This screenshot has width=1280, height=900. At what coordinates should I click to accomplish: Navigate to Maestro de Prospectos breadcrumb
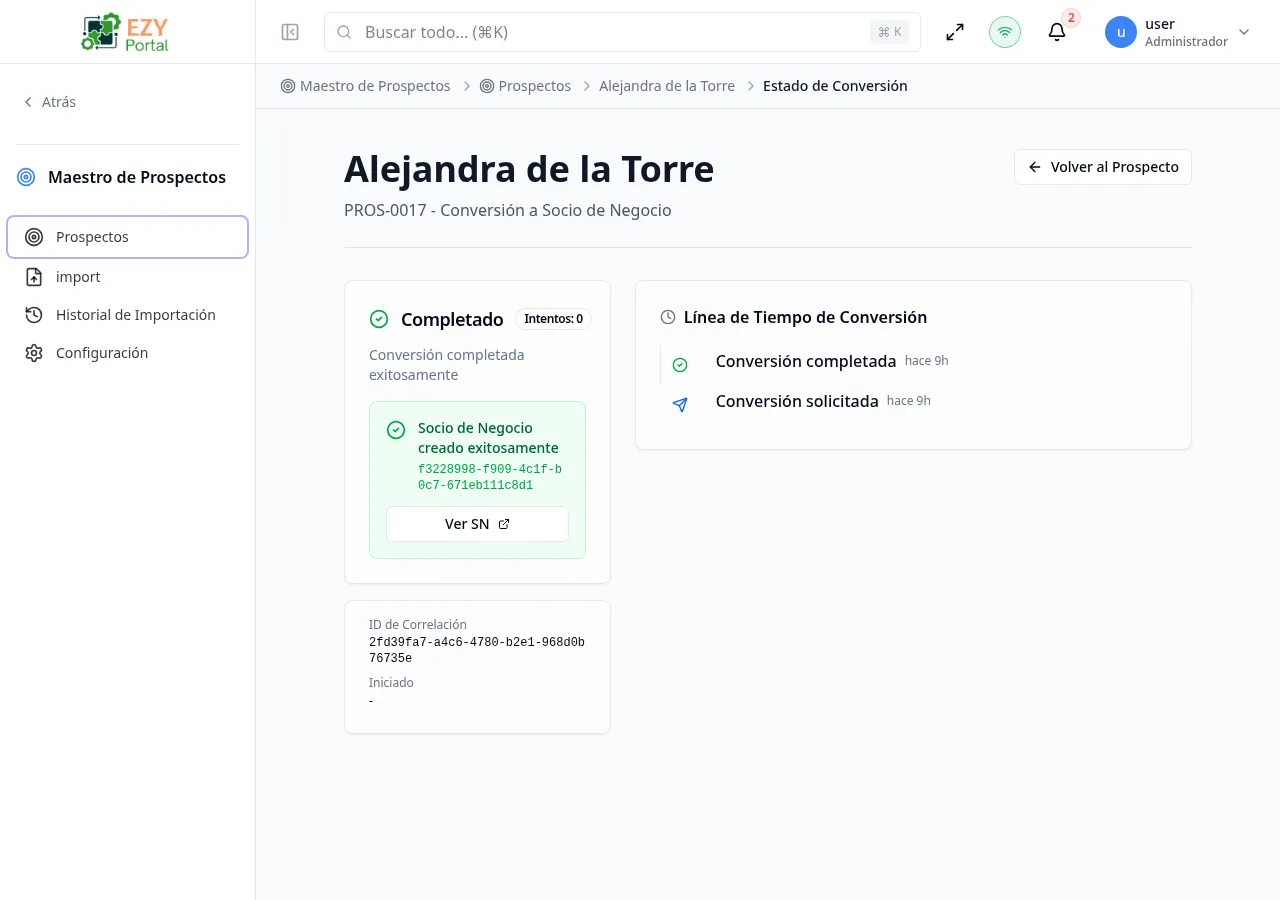coord(366,86)
